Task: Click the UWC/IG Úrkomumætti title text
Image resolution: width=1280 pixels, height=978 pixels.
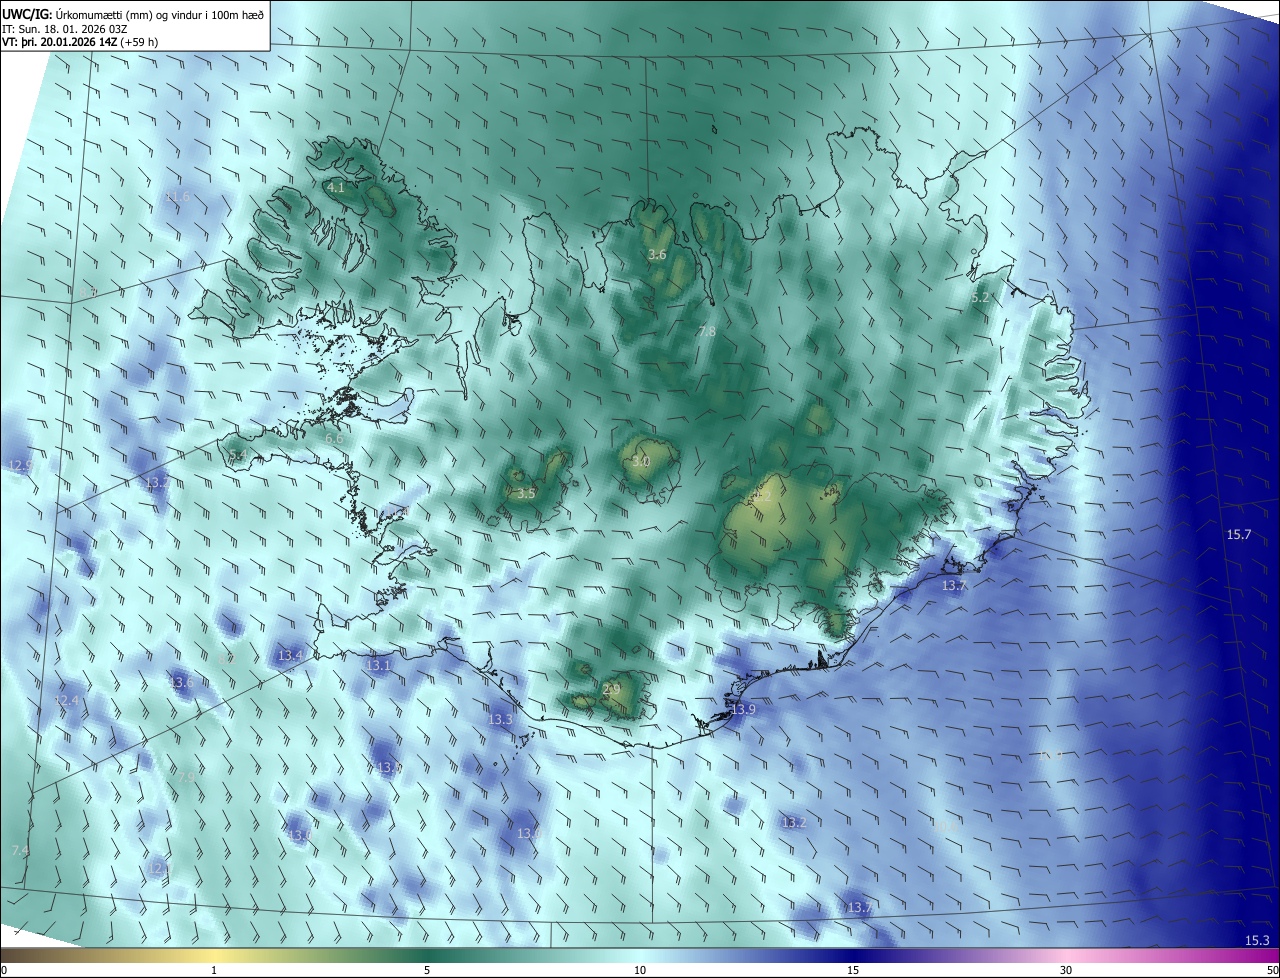Action: pyautogui.click(x=133, y=14)
